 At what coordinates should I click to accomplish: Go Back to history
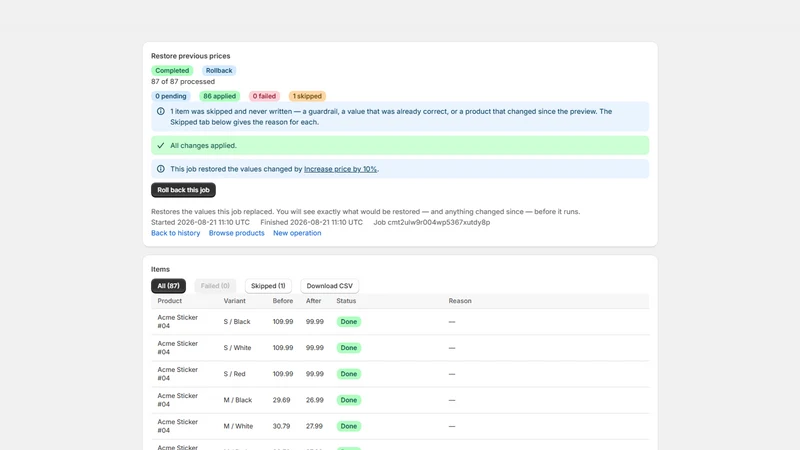(x=176, y=233)
